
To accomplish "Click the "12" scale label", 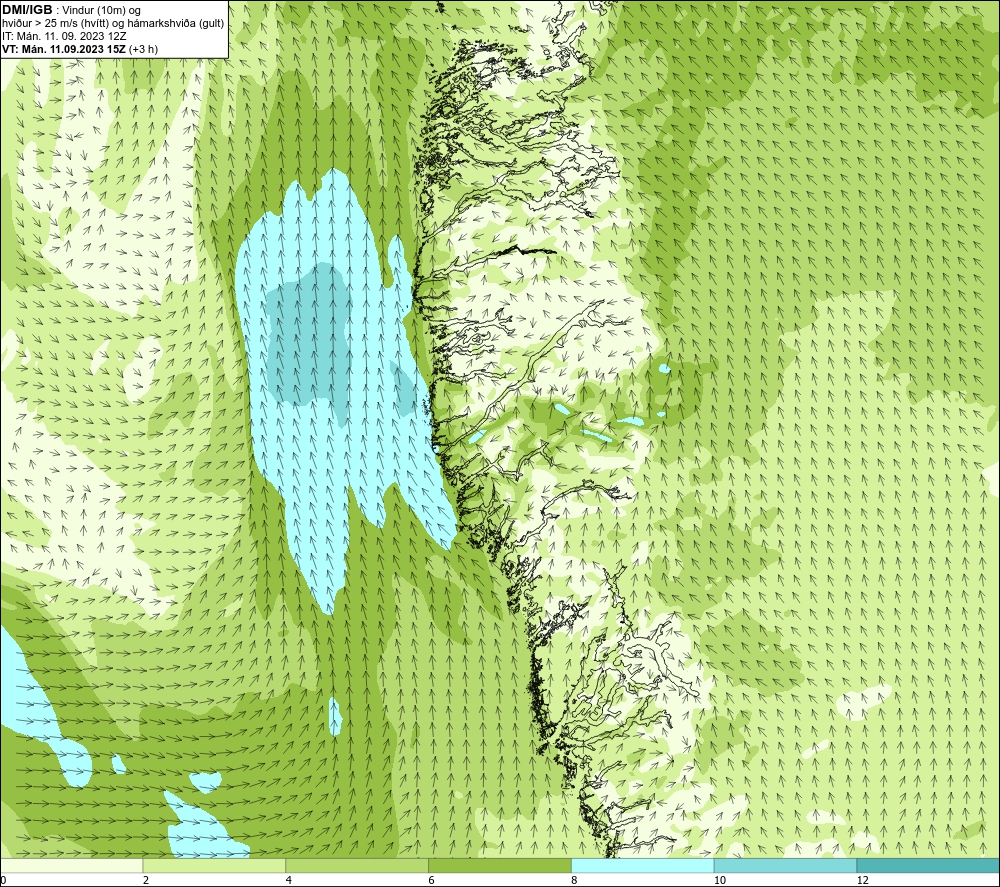I will coord(863,880).
